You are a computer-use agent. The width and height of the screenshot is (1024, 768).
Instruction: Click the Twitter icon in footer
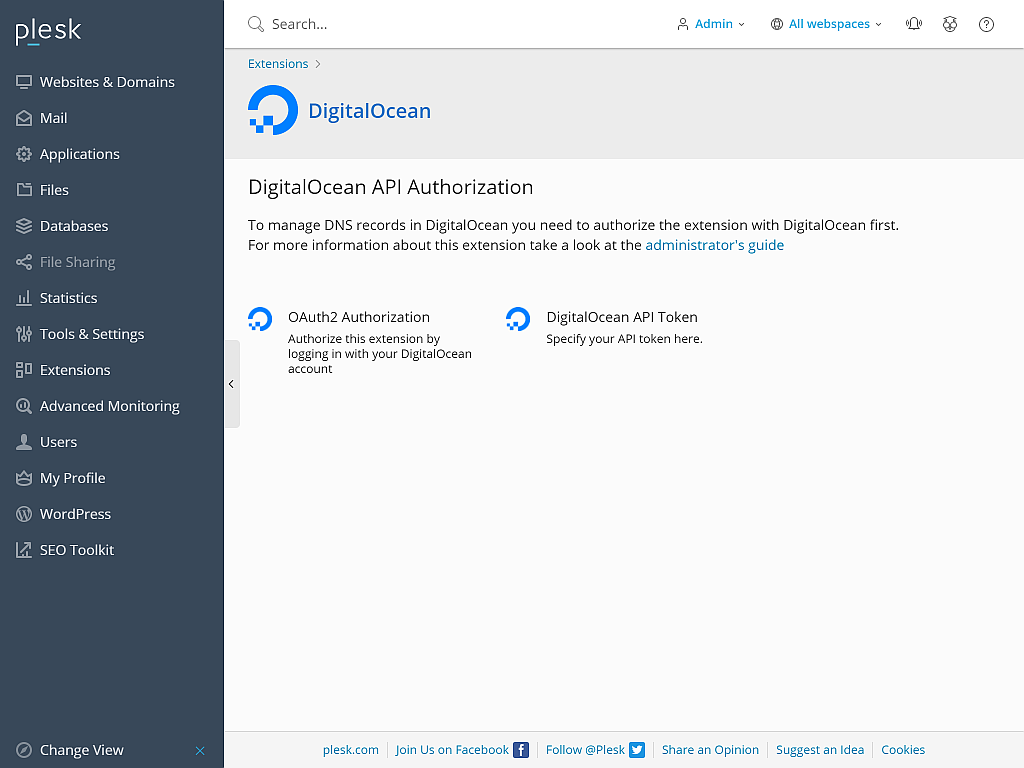coord(637,750)
